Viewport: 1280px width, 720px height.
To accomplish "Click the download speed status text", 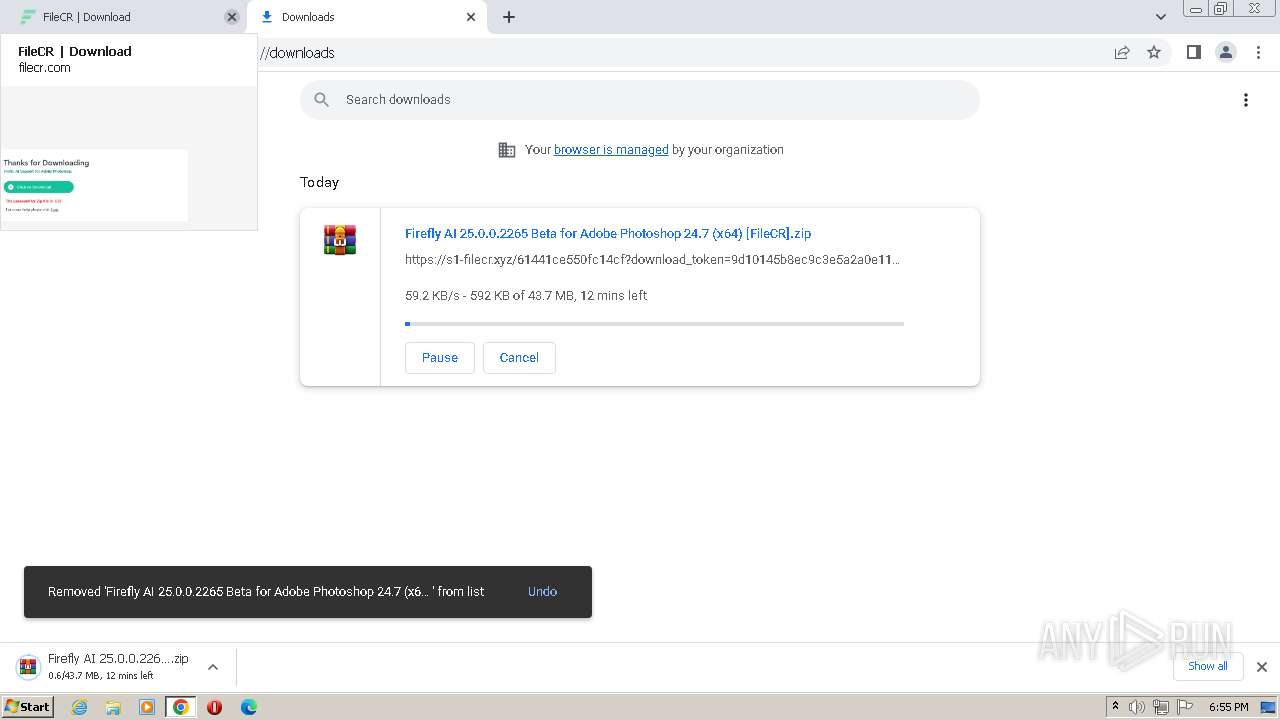I will pyautogui.click(x=526, y=296).
